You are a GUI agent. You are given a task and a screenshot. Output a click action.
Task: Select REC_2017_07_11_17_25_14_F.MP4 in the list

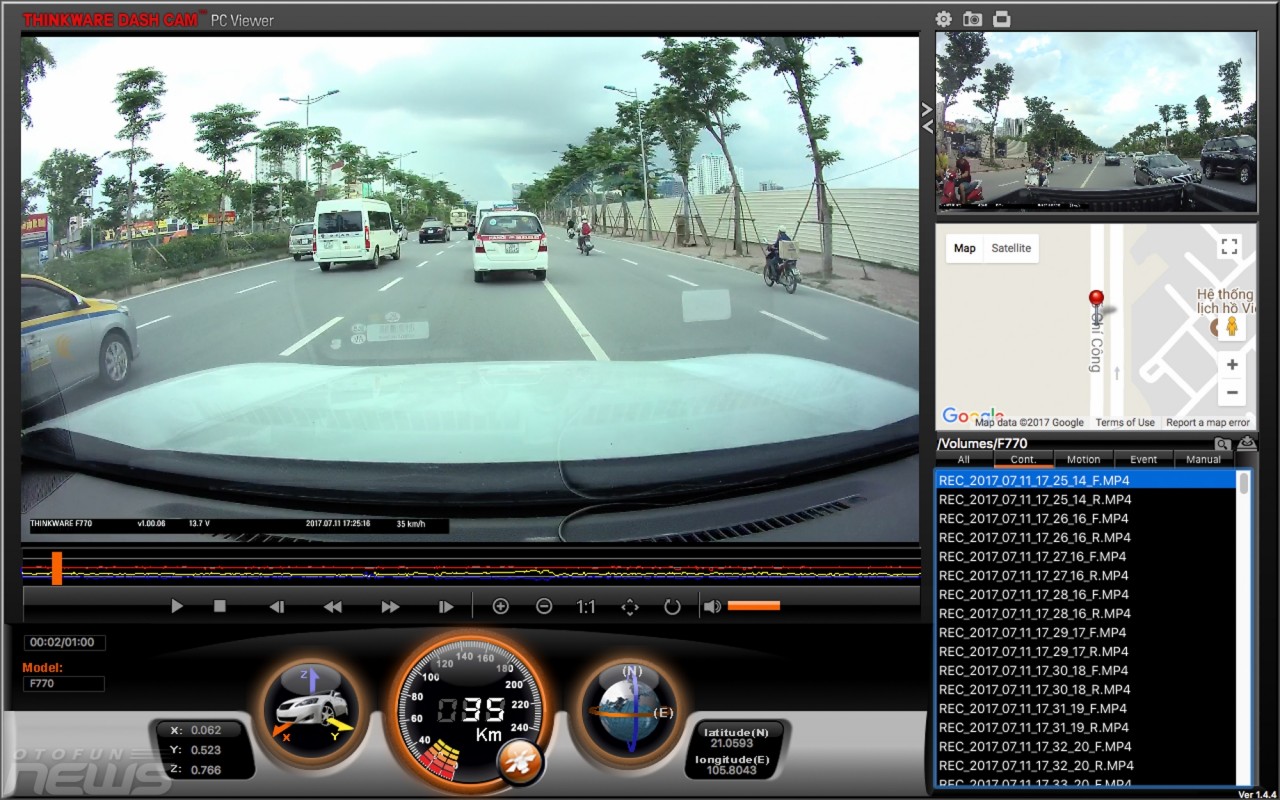[x=1086, y=480]
